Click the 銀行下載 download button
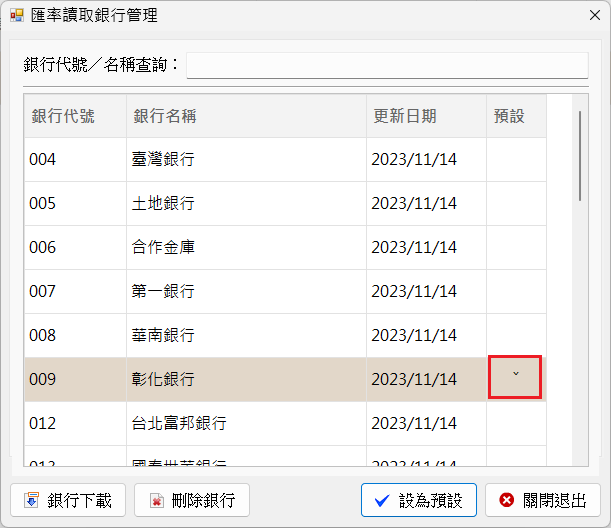The image size is (611, 528). pyautogui.click(x=68, y=500)
